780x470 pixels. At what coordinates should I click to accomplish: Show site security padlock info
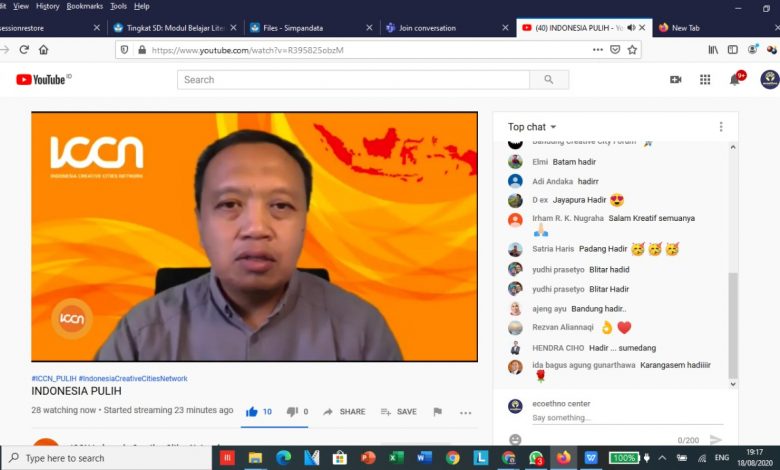click(x=142, y=50)
